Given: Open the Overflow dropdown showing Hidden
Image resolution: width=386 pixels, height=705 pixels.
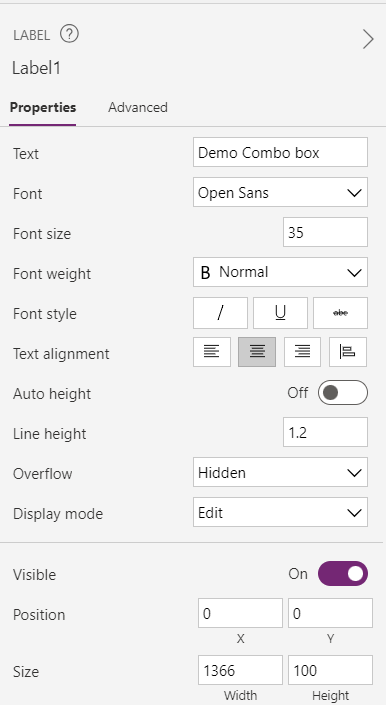Looking at the screenshot, I should tap(280, 472).
